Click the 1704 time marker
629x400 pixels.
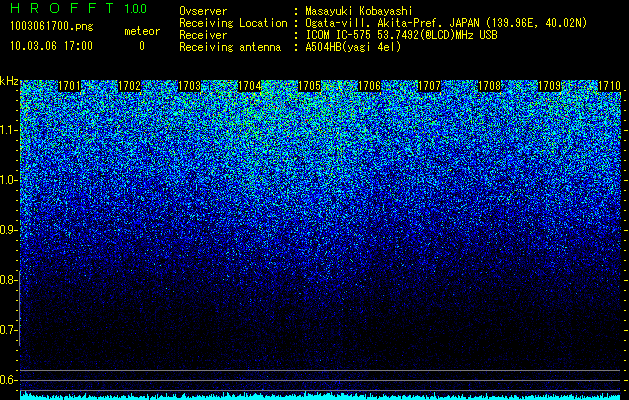(x=250, y=86)
